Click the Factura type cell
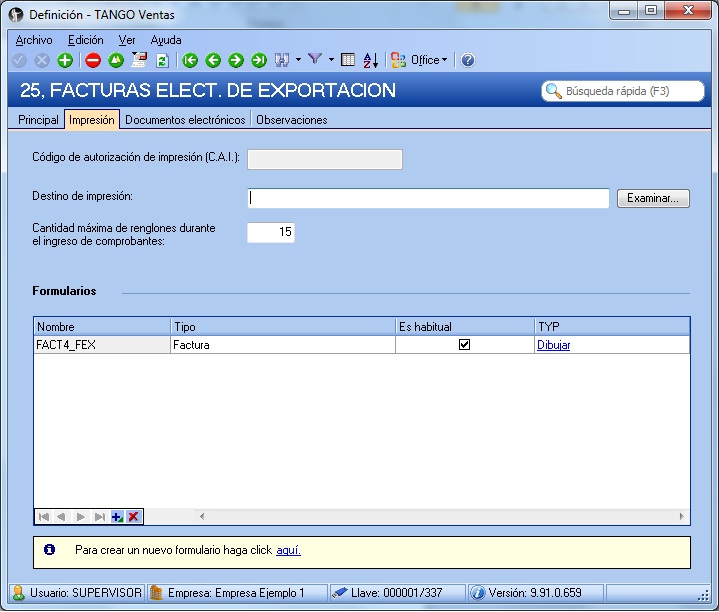719x612 pixels. coord(282,345)
